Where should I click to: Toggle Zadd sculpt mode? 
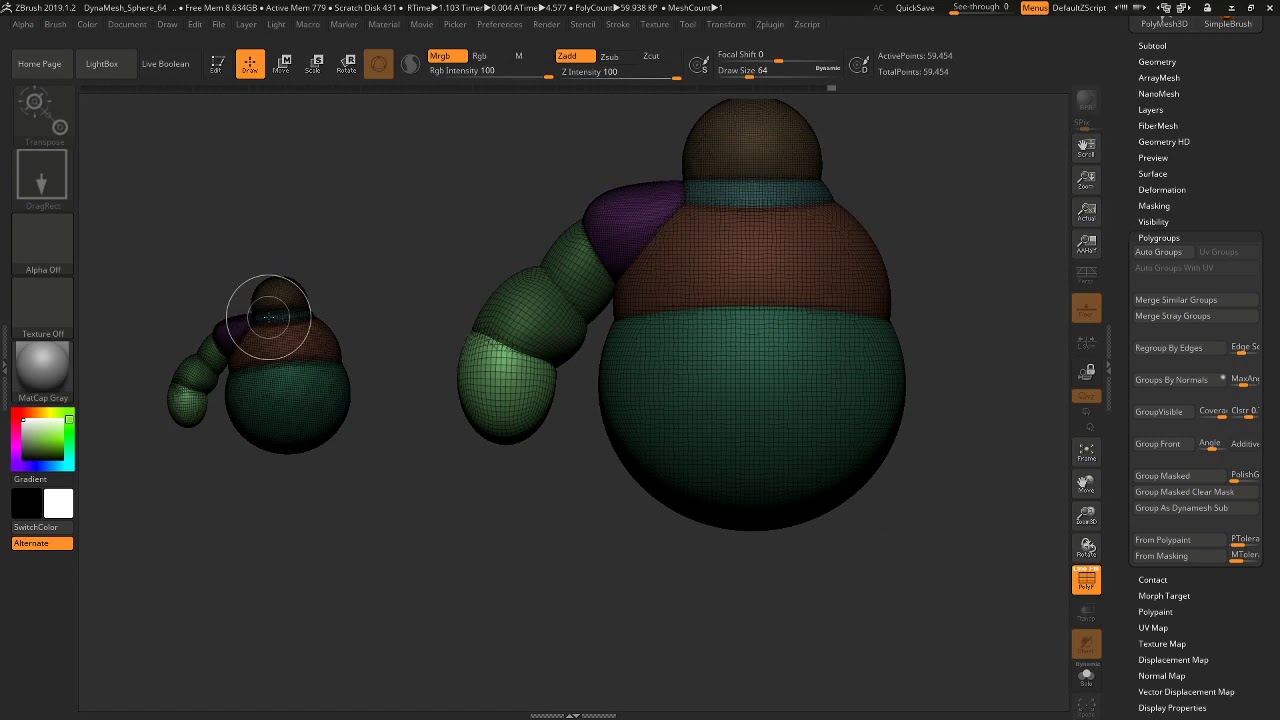[x=575, y=56]
